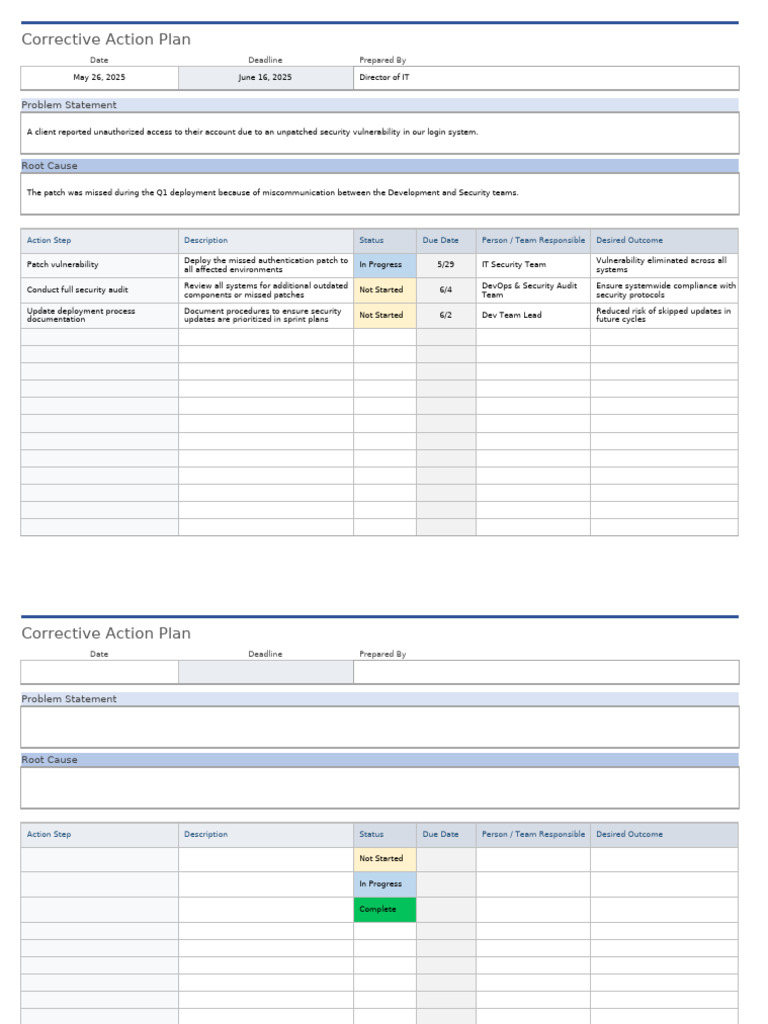Select 'Vulnerability eliminated across all systems' outcome
The width and height of the screenshot is (768, 1024).
click(x=664, y=265)
